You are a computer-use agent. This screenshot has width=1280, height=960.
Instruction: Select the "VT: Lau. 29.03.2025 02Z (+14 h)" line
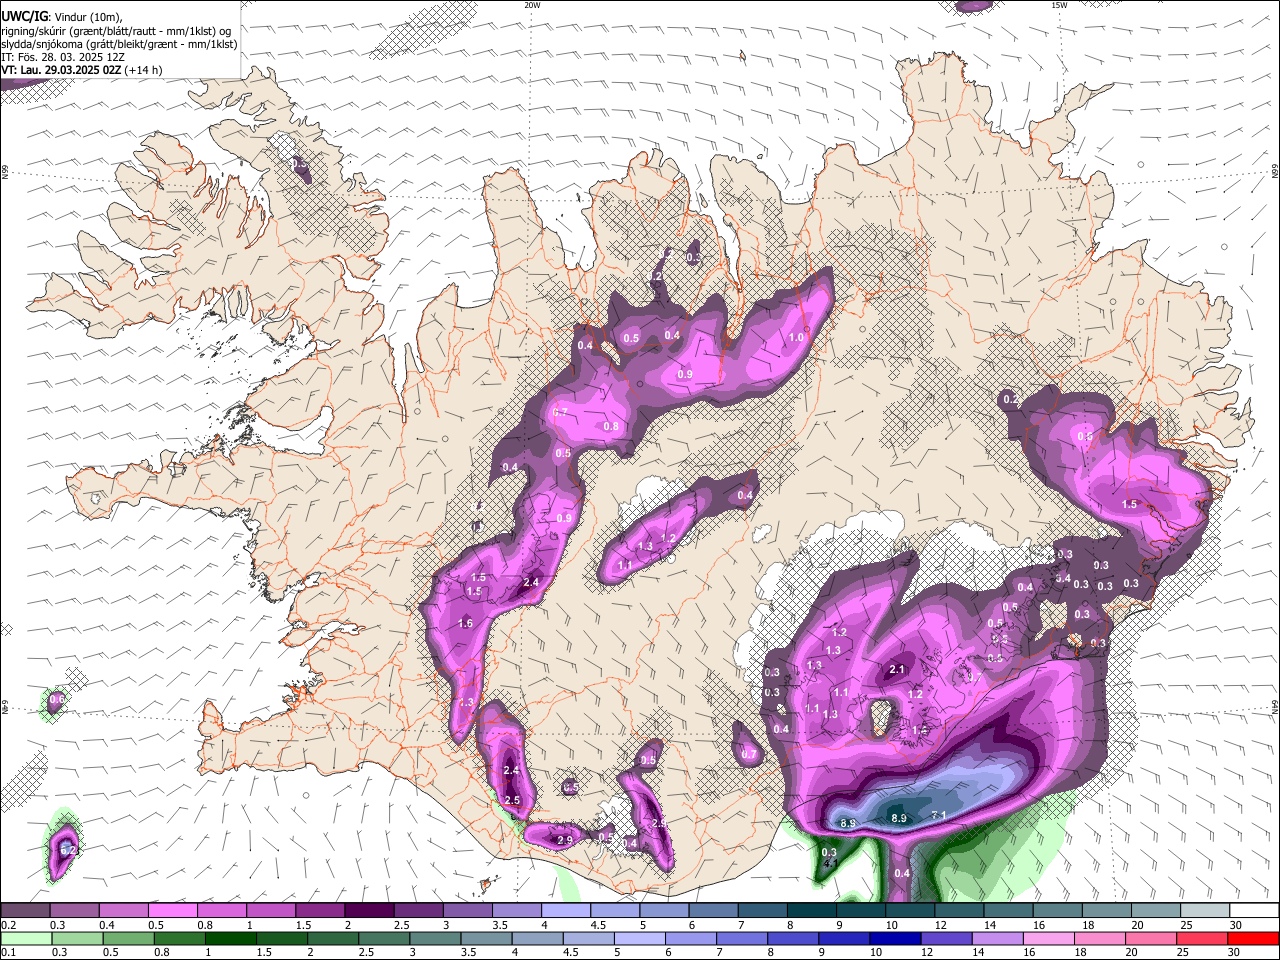[x=82, y=70]
